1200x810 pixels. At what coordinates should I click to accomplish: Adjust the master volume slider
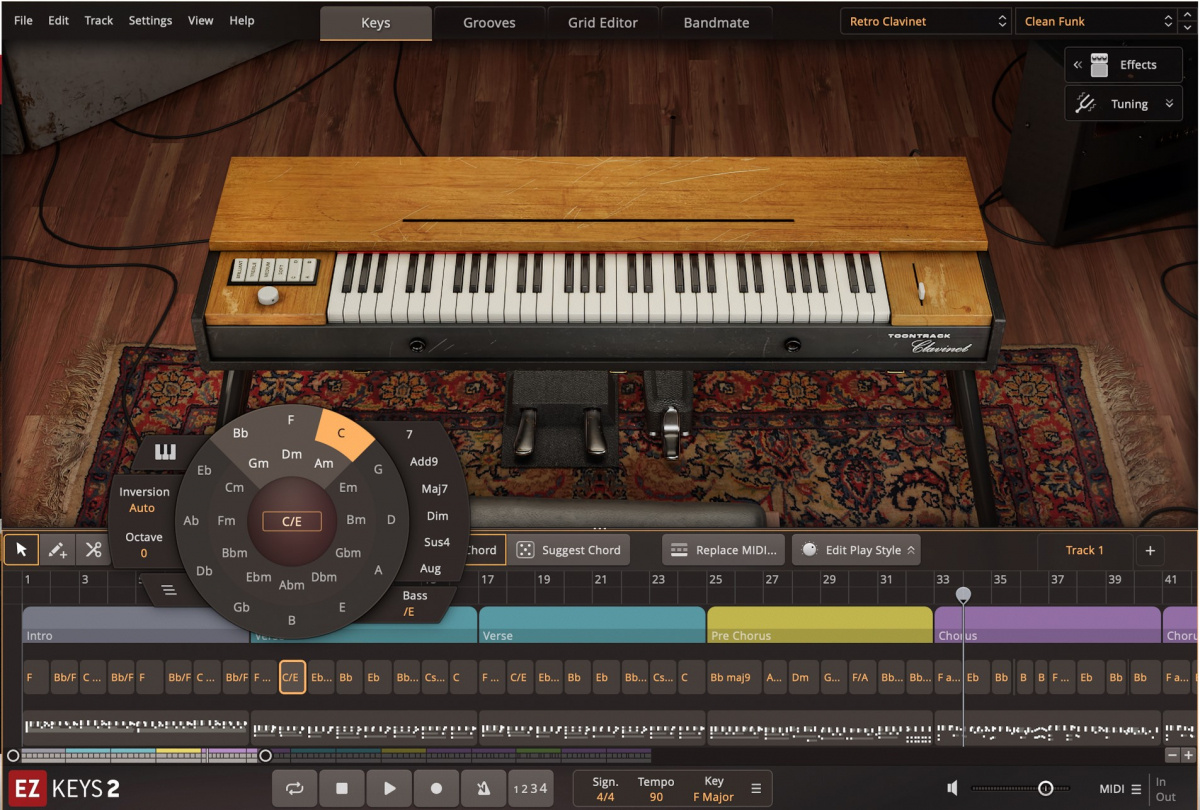coord(1046,788)
